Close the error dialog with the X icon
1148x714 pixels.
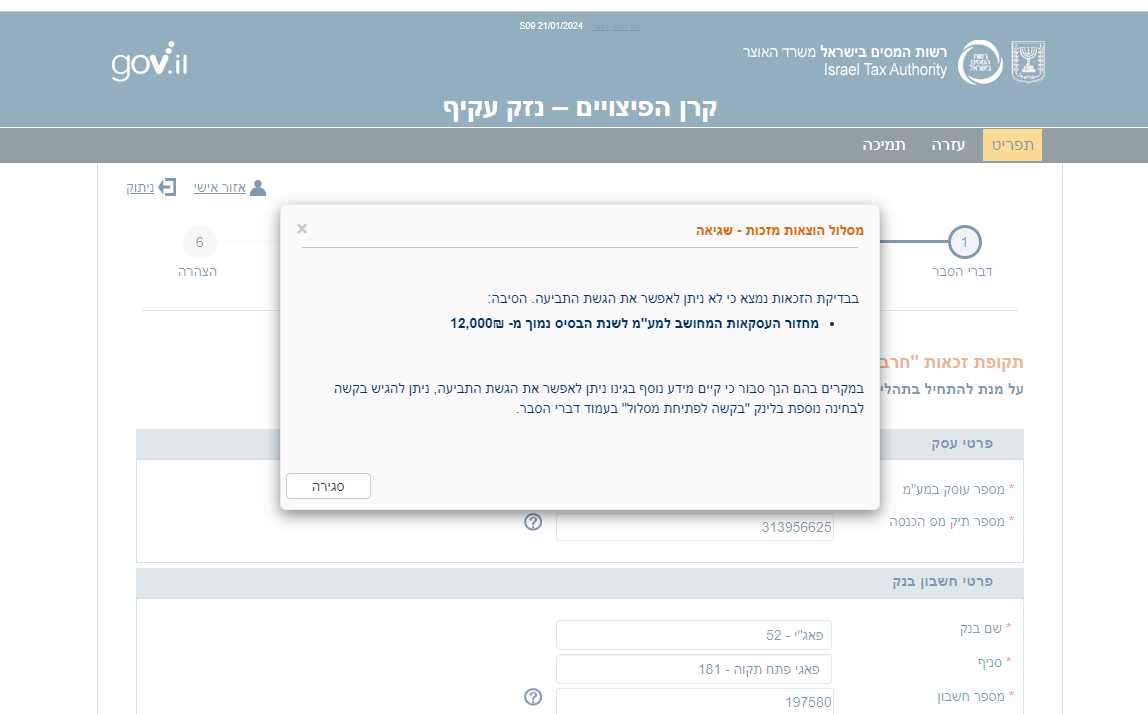pyautogui.click(x=302, y=228)
